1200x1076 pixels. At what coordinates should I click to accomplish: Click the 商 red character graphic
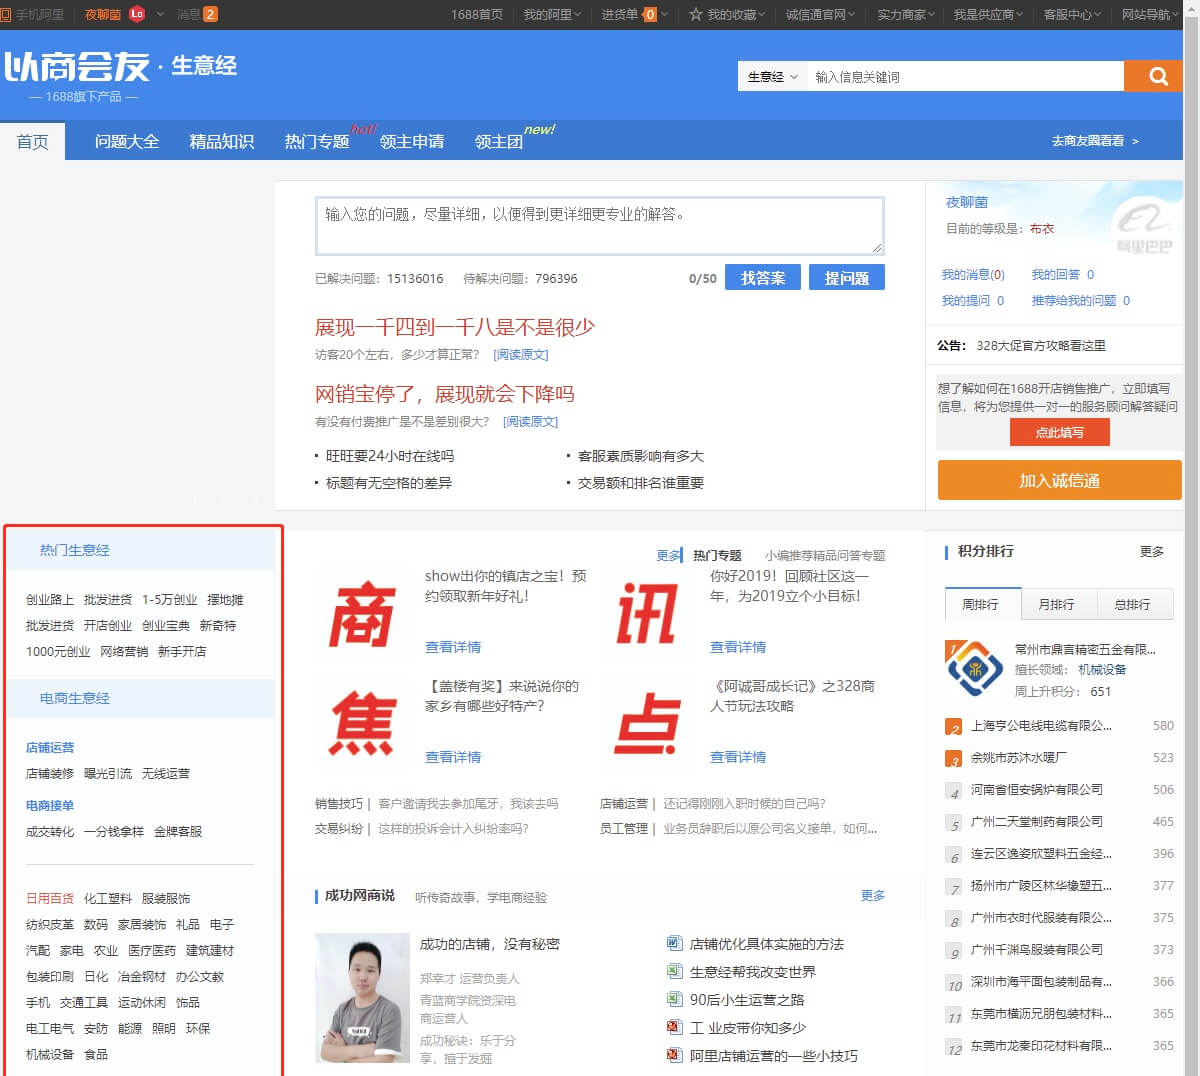362,613
